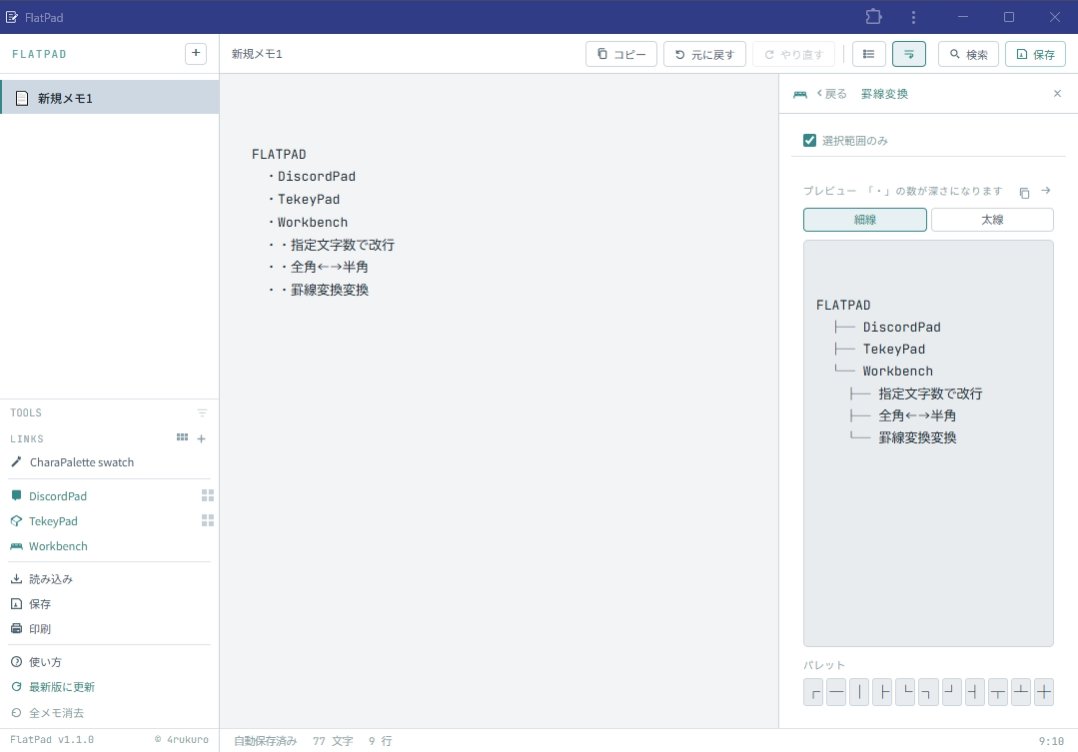Screen dimensions: 1078x752
Task: Insert the ┼ cross palette character
Action: (x=1044, y=692)
